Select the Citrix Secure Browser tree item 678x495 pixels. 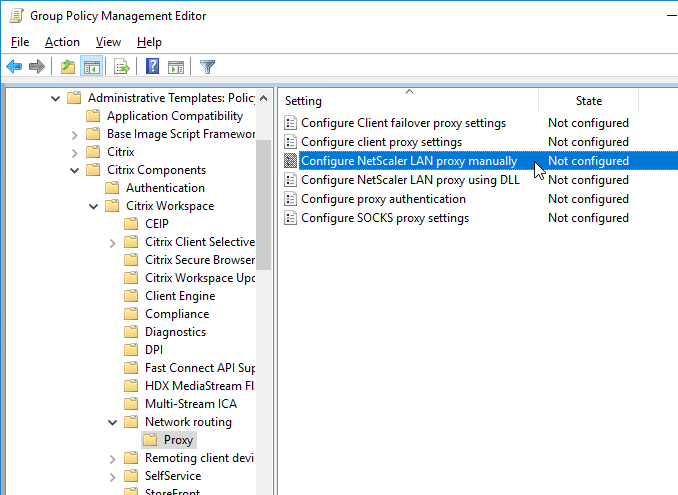200,260
